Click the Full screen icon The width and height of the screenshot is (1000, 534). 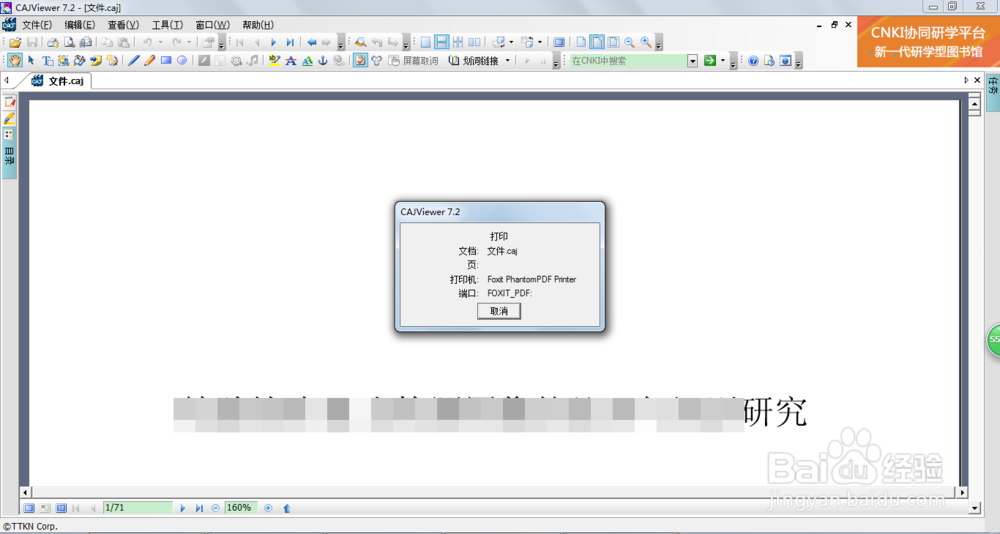click(559, 42)
